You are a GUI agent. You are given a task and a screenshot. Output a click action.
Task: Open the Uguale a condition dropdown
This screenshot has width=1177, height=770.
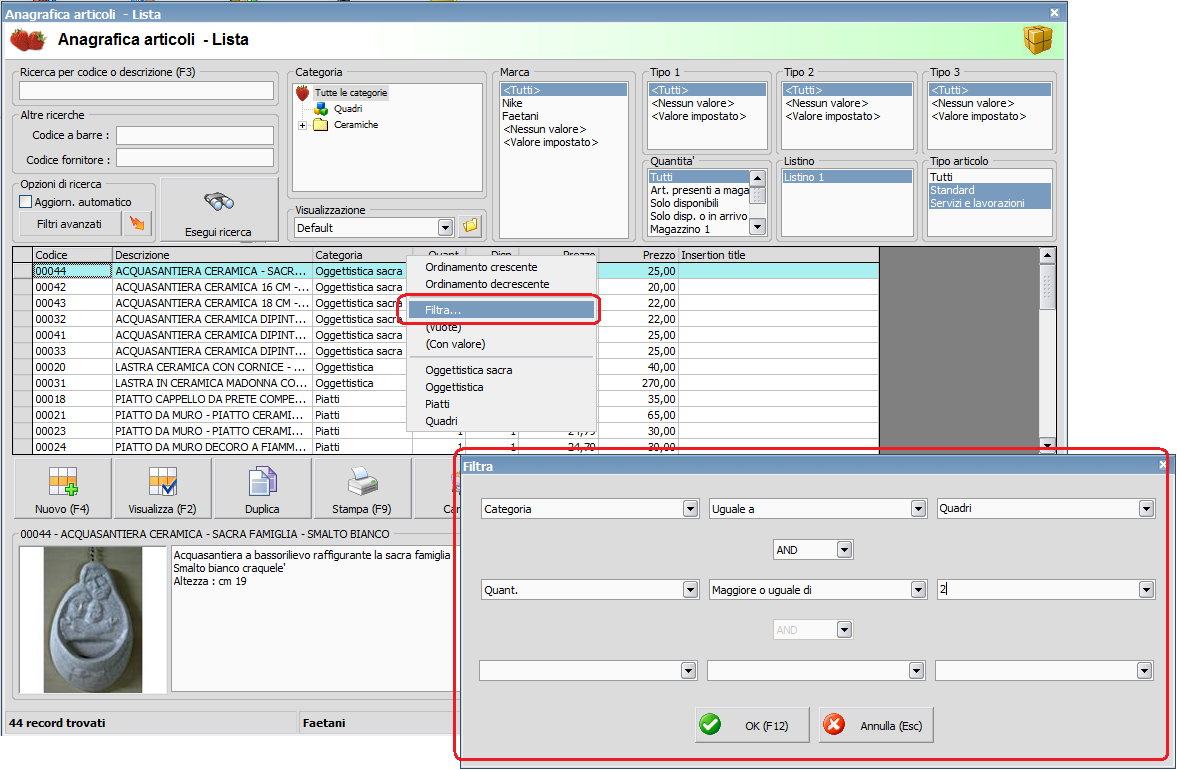918,509
